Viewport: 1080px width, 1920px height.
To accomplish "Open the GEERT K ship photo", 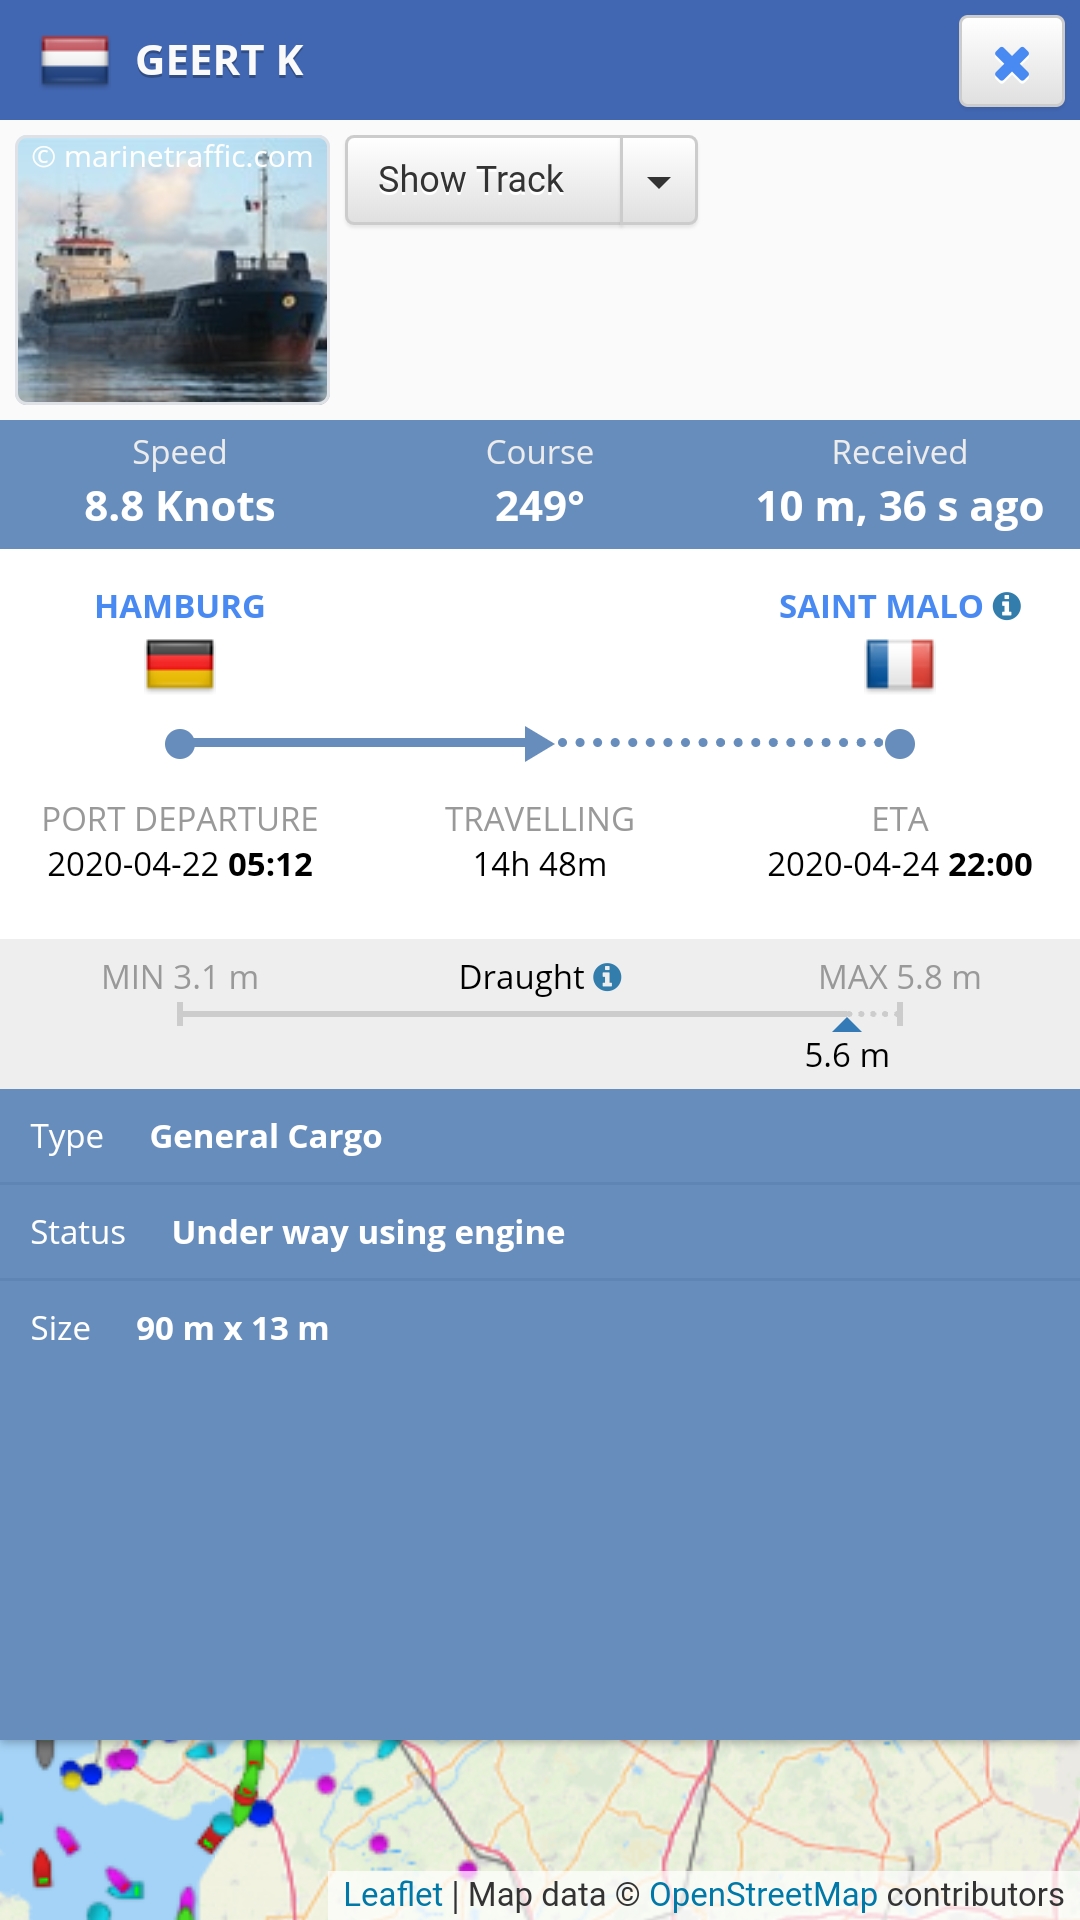I will 172,270.
